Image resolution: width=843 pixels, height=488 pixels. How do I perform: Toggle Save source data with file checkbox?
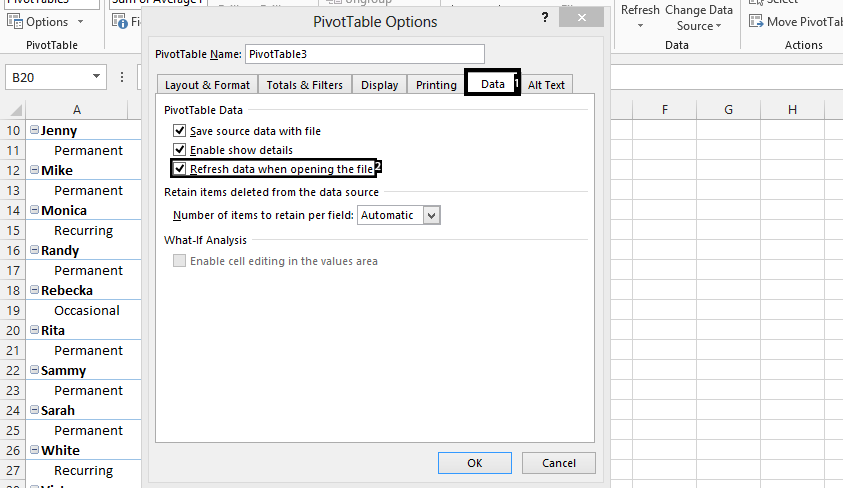click(x=180, y=131)
